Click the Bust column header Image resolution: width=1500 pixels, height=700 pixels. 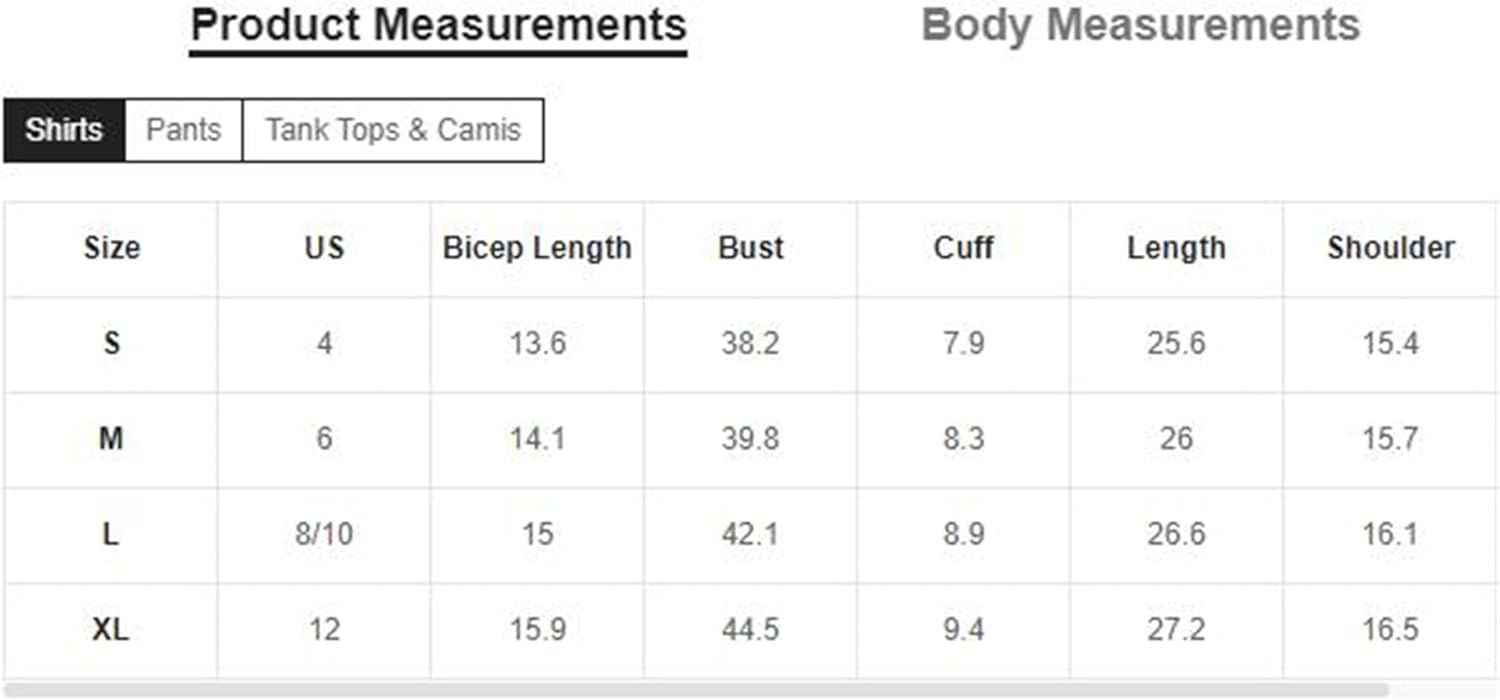coord(751,248)
